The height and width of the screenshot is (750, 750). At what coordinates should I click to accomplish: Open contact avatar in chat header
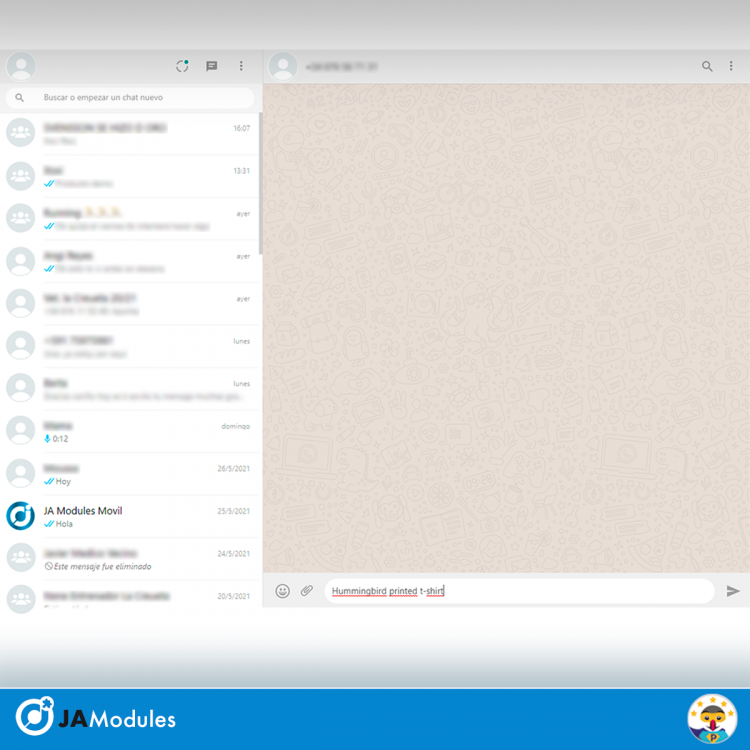tap(283, 66)
